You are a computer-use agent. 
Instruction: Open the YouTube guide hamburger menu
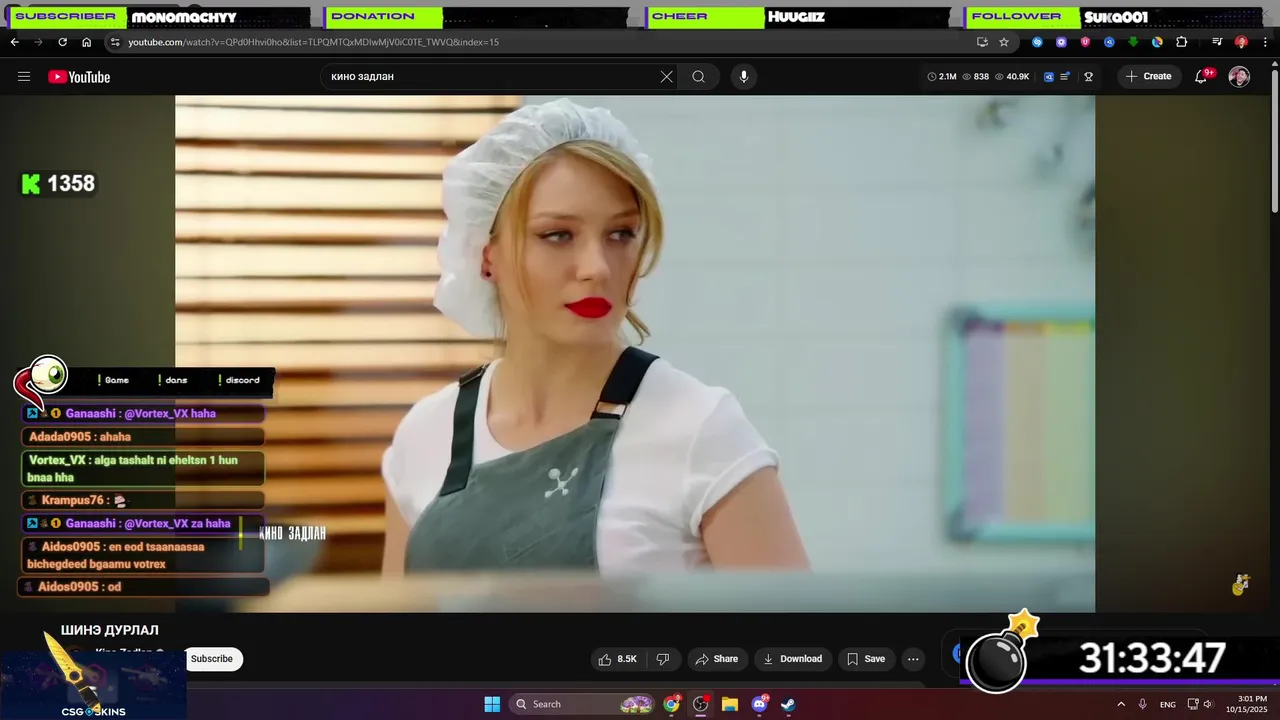pos(24,77)
